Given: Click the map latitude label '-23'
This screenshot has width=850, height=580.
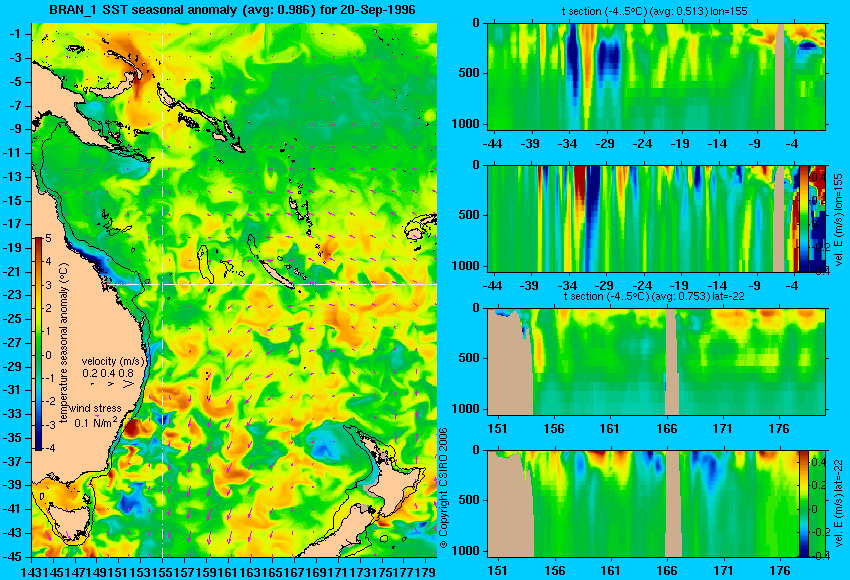Looking at the screenshot, I should (12, 295).
